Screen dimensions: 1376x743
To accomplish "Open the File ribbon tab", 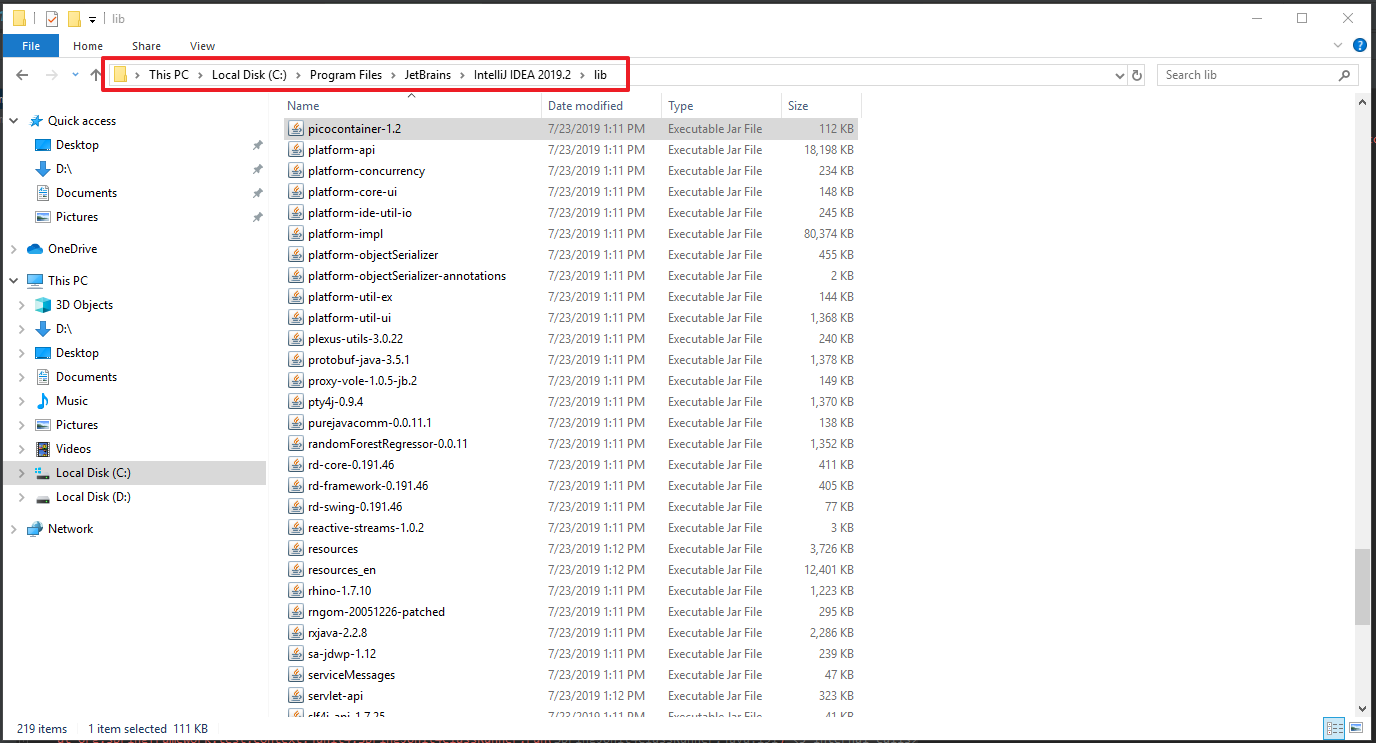I will pos(31,46).
